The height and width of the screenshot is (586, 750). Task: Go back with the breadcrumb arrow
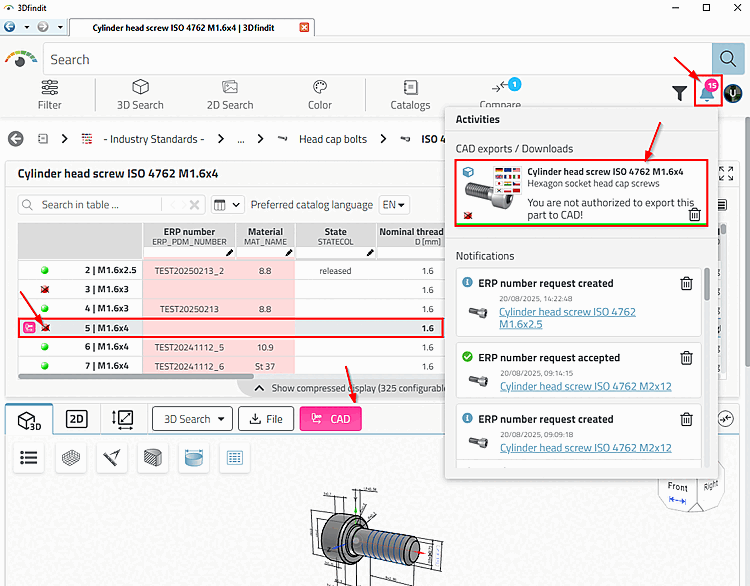16,139
